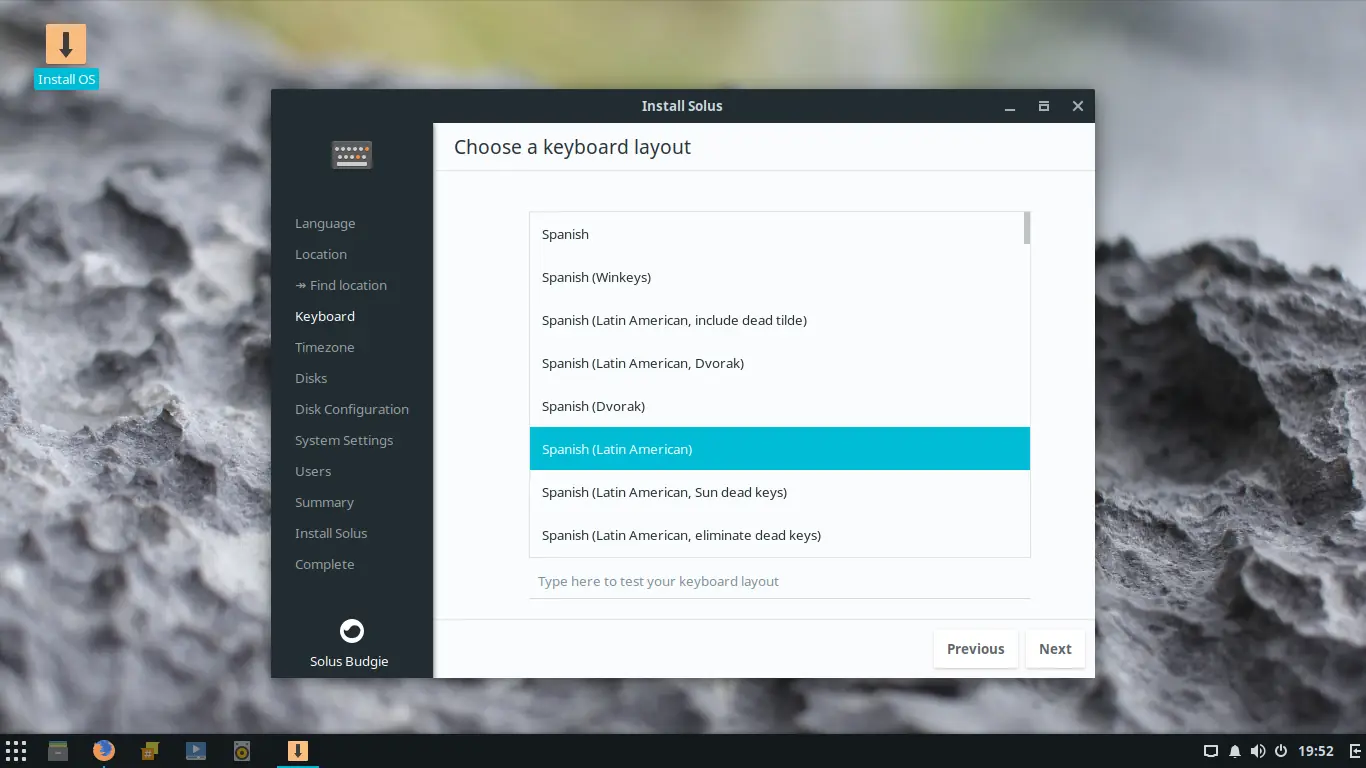The width and height of the screenshot is (1366, 768).
Task: Select Spanish (Latin American, include dead tilde)
Action: click(780, 320)
